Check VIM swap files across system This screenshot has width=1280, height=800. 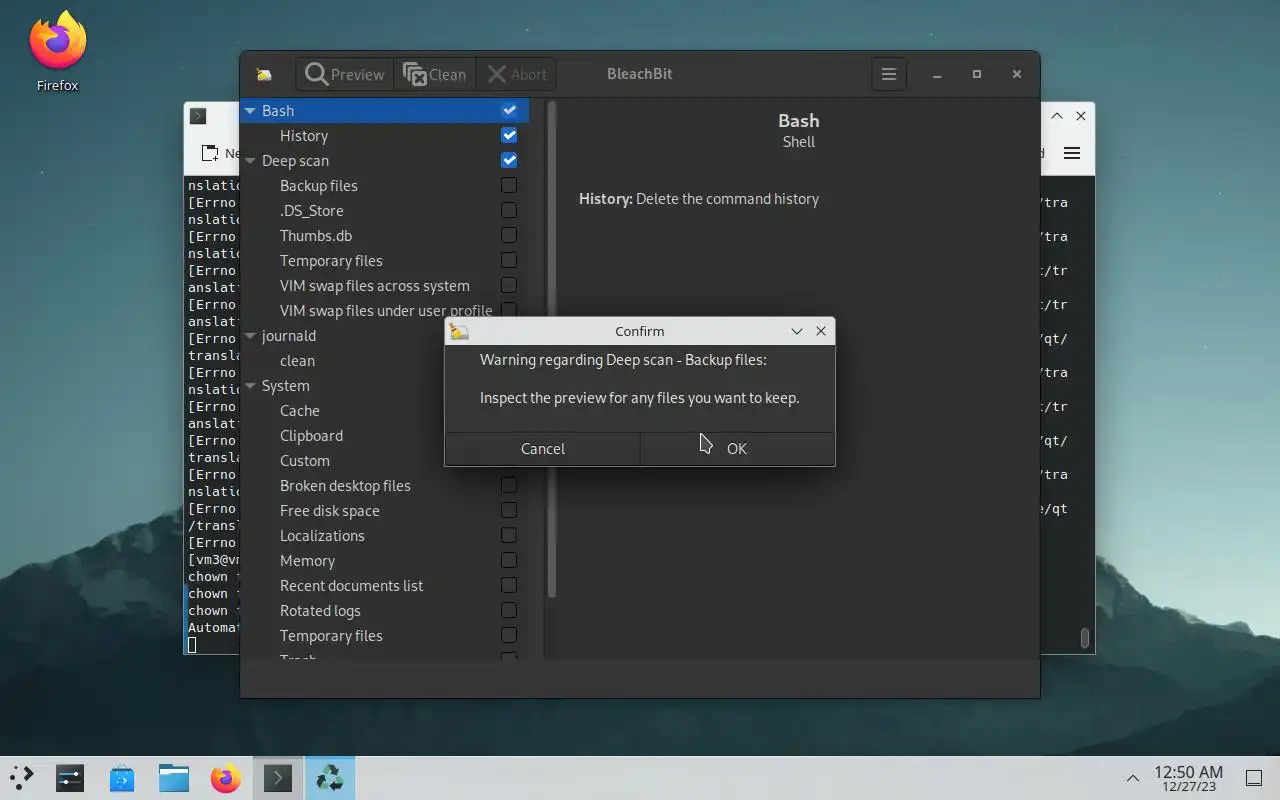tap(509, 285)
